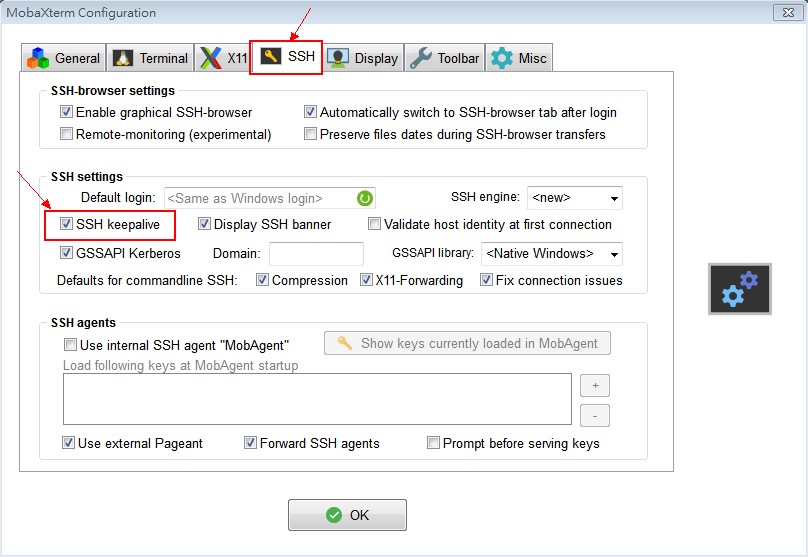Image resolution: width=808 pixels, height=557 pixels.
Task: Click the plus button to add key
Action: pos(595,385)
